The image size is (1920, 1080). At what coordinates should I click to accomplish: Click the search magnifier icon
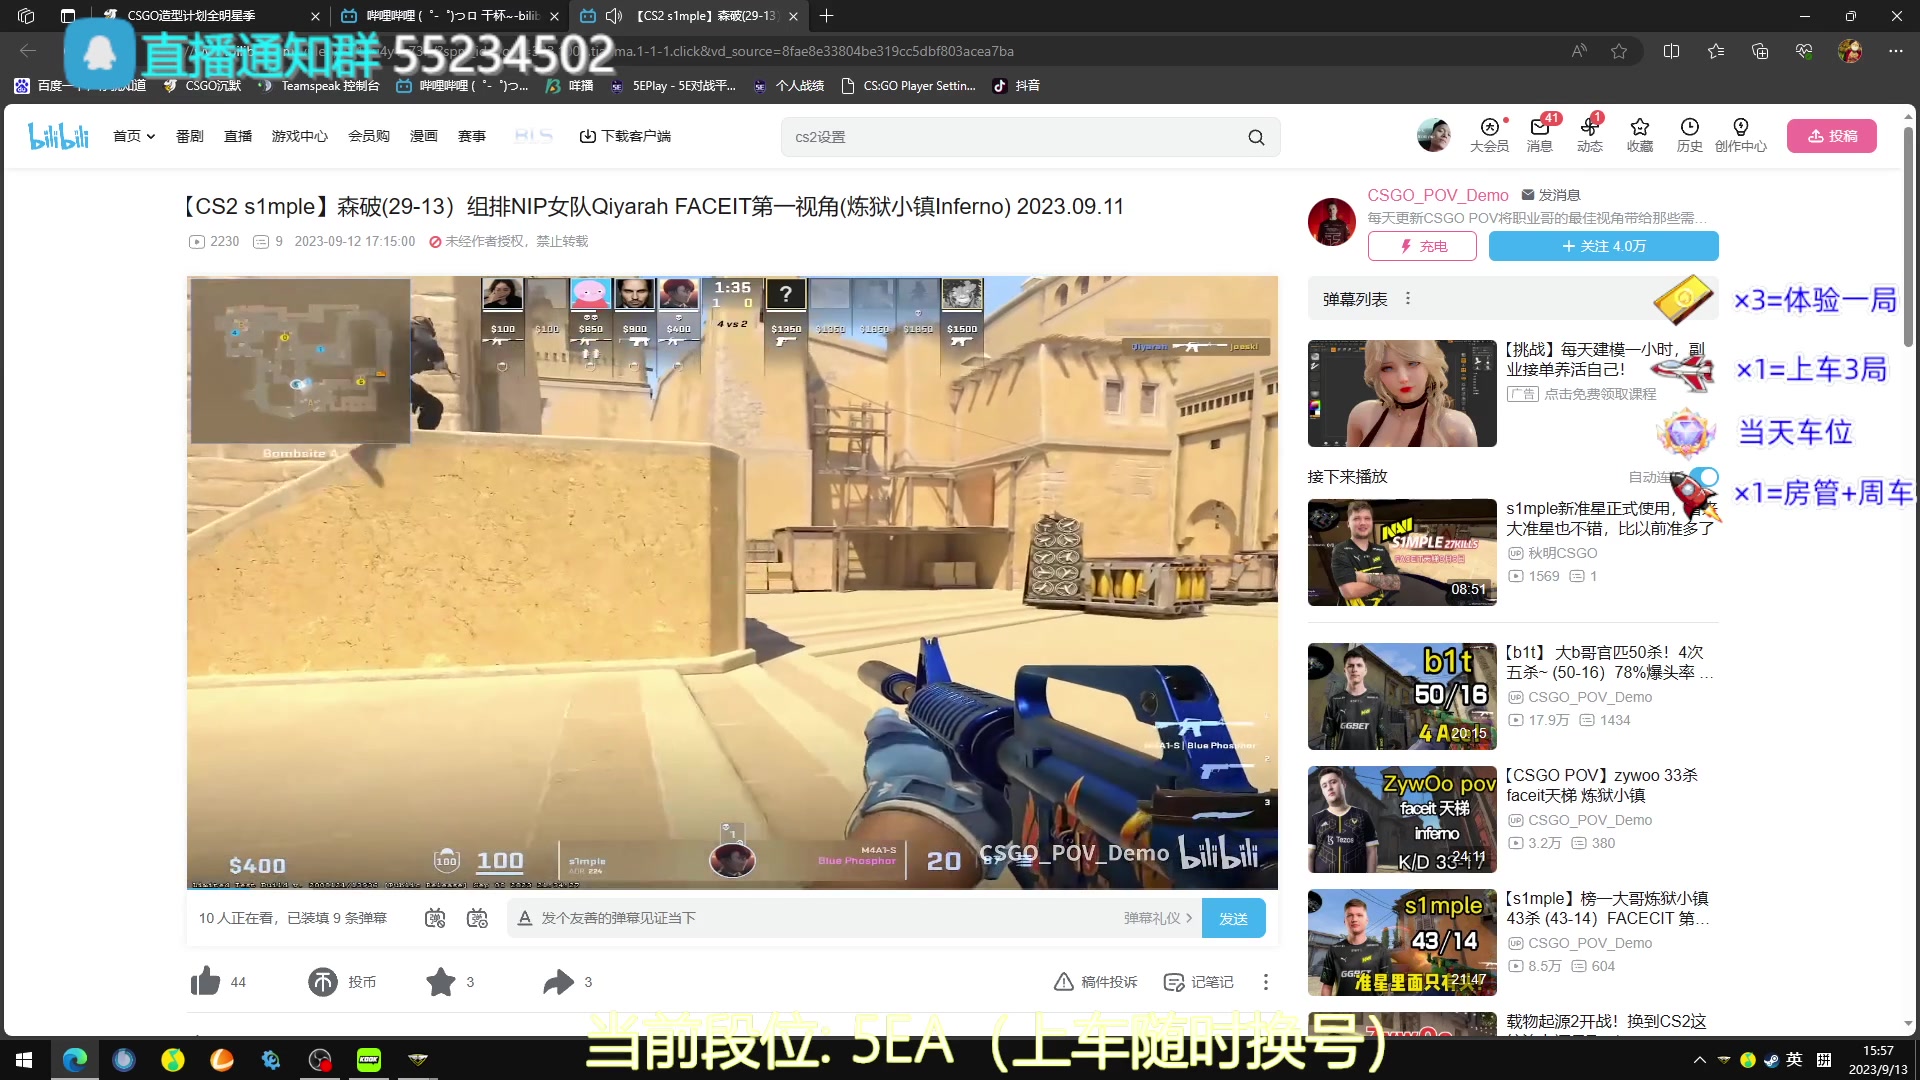pos(1256,137)
